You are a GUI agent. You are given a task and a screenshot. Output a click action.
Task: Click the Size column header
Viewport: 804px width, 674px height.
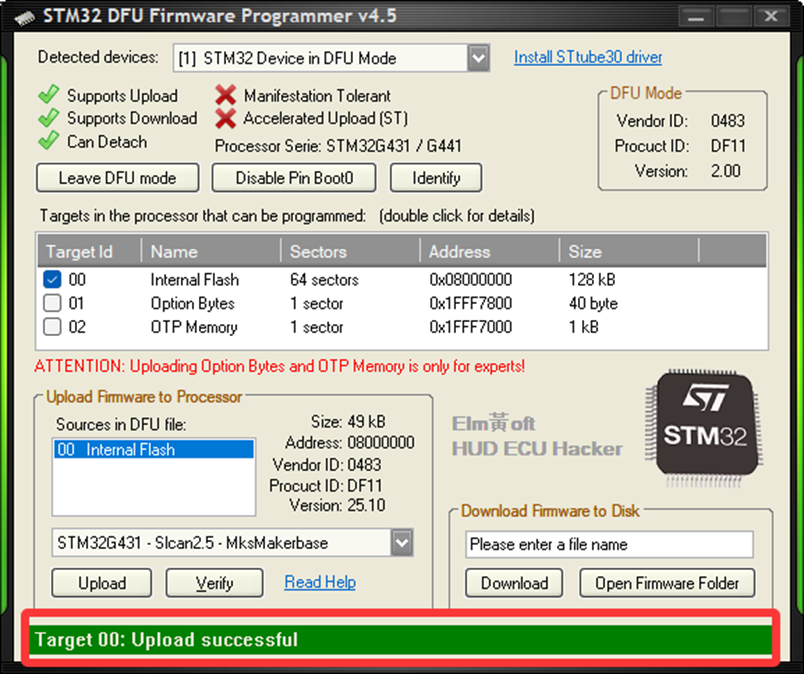pos(629,252)
